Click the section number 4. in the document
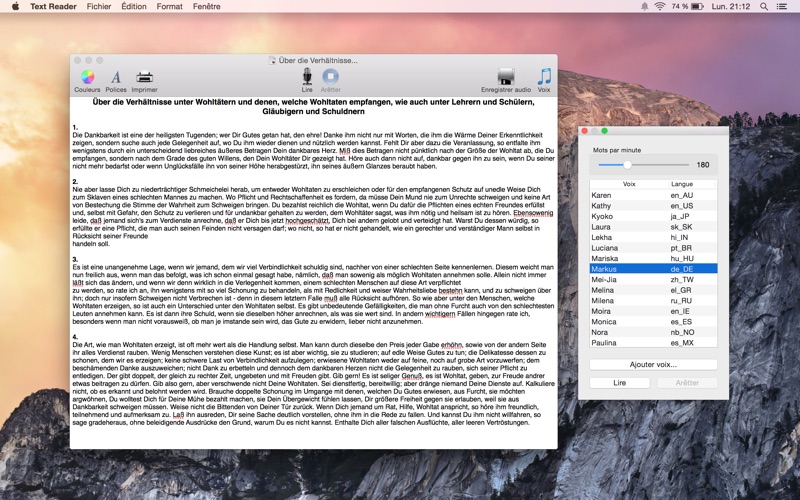This screenshot has width=800, height=500. (75, 337)
